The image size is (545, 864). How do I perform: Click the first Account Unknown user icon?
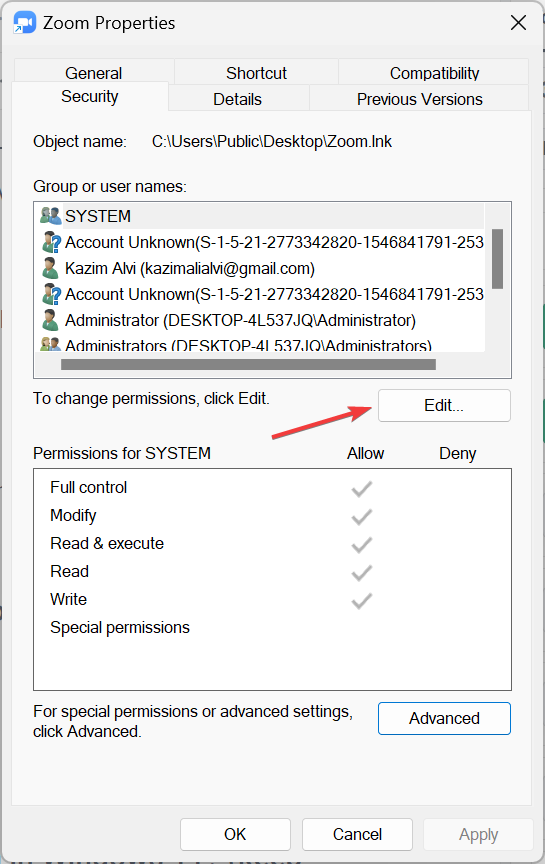51,242
